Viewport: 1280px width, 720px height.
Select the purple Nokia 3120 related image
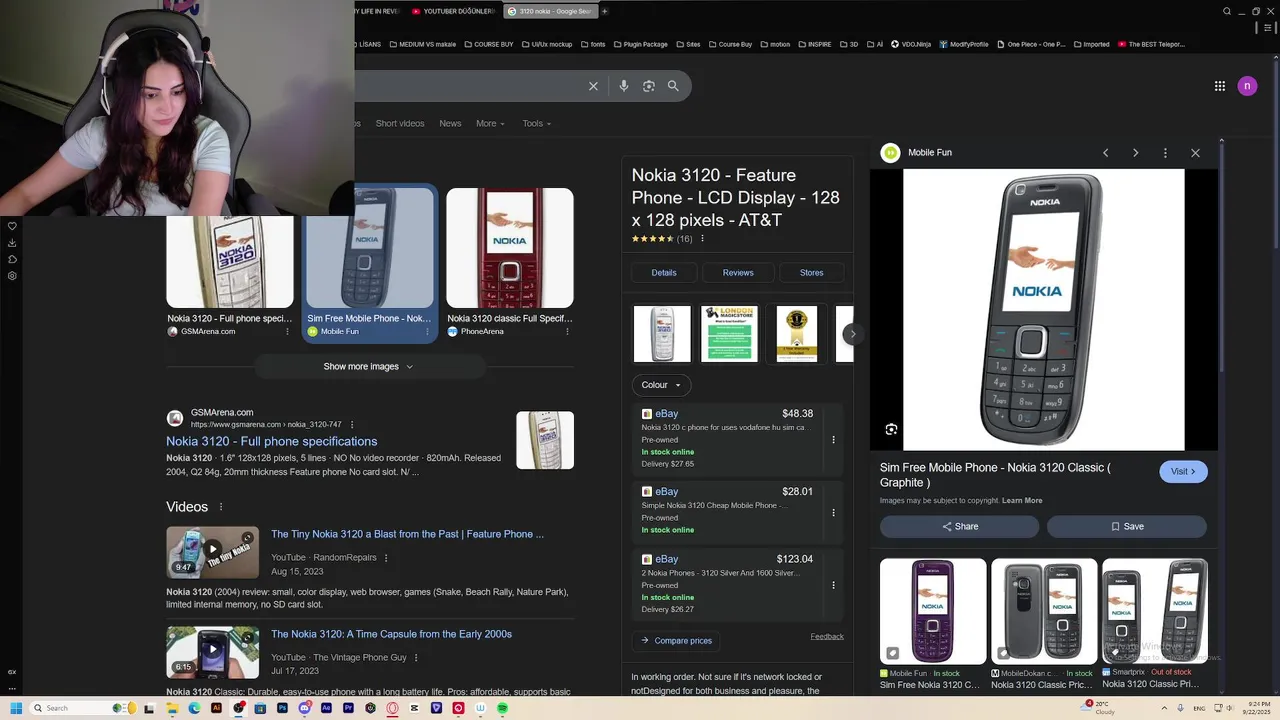(x=933, y=611)
